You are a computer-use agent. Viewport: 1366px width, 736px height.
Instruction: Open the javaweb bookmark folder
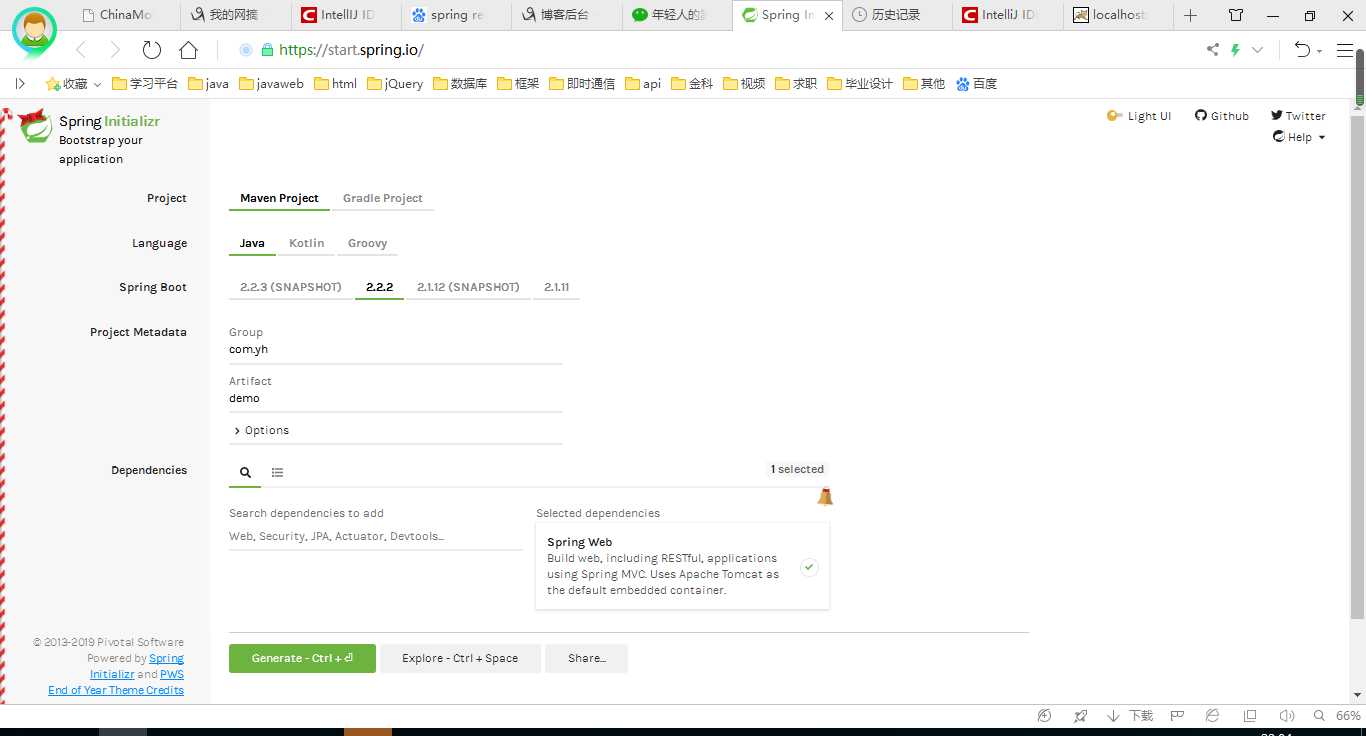pos(271,84)
